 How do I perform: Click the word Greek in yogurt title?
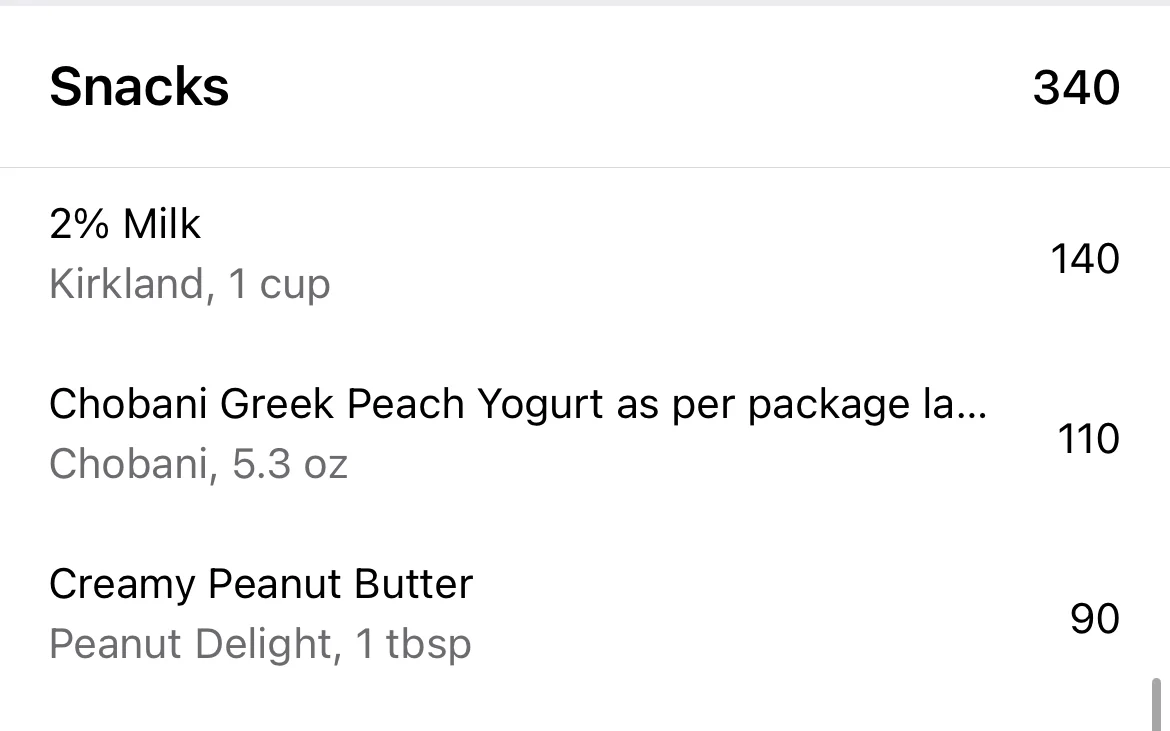pyautogui.click(x=277, y=404)
